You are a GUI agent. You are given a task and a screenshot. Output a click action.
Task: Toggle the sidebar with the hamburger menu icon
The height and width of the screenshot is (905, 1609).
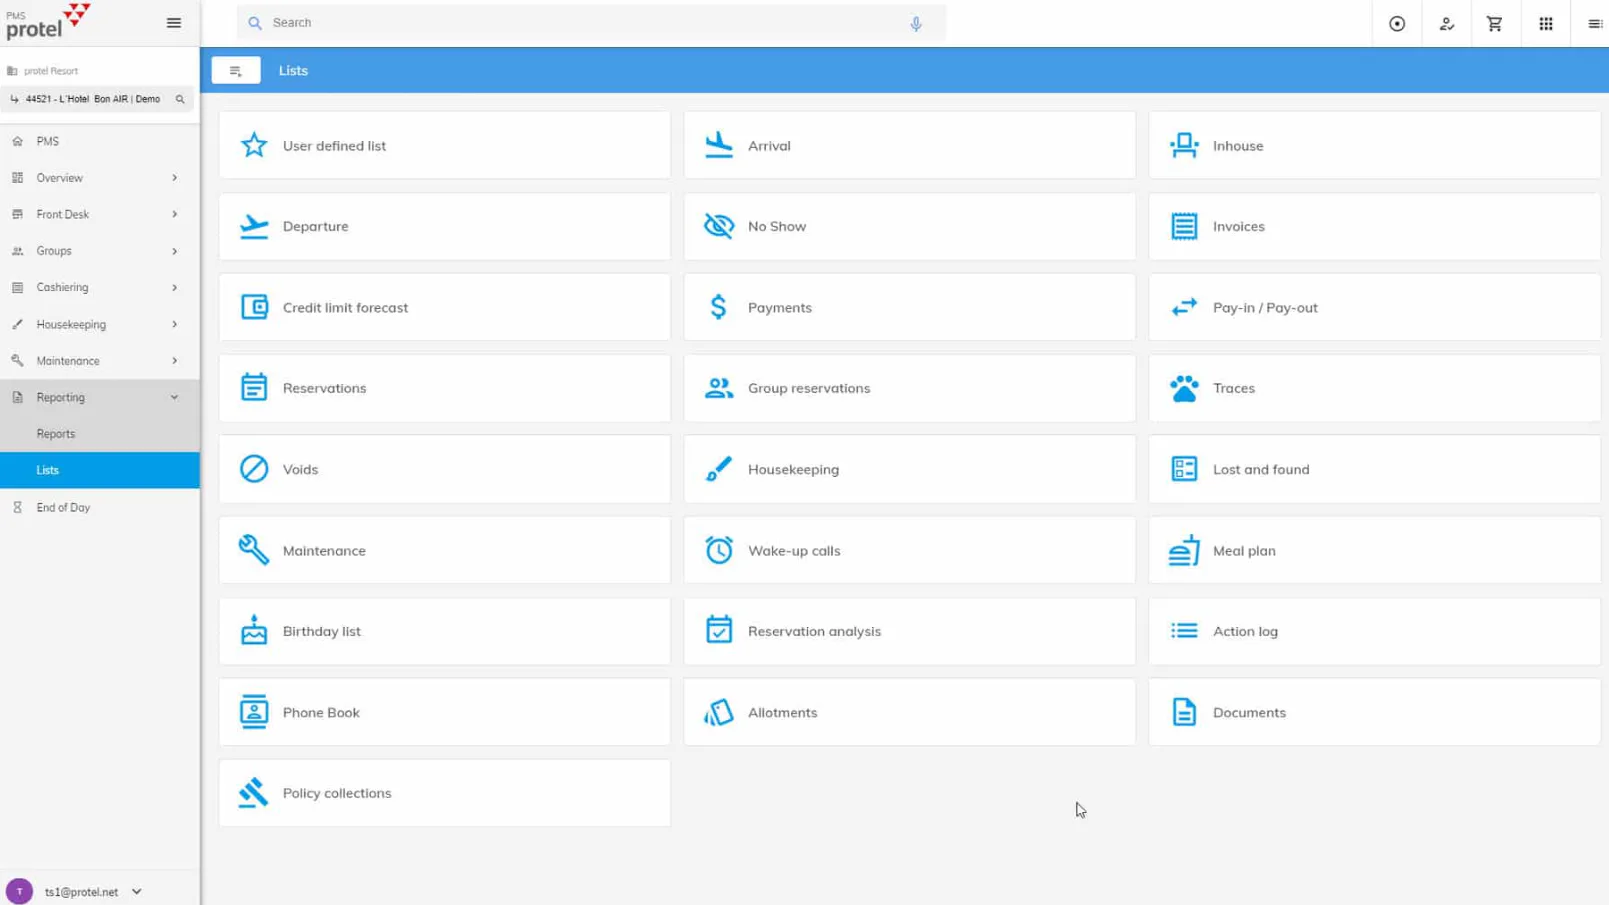coord(174,23)
